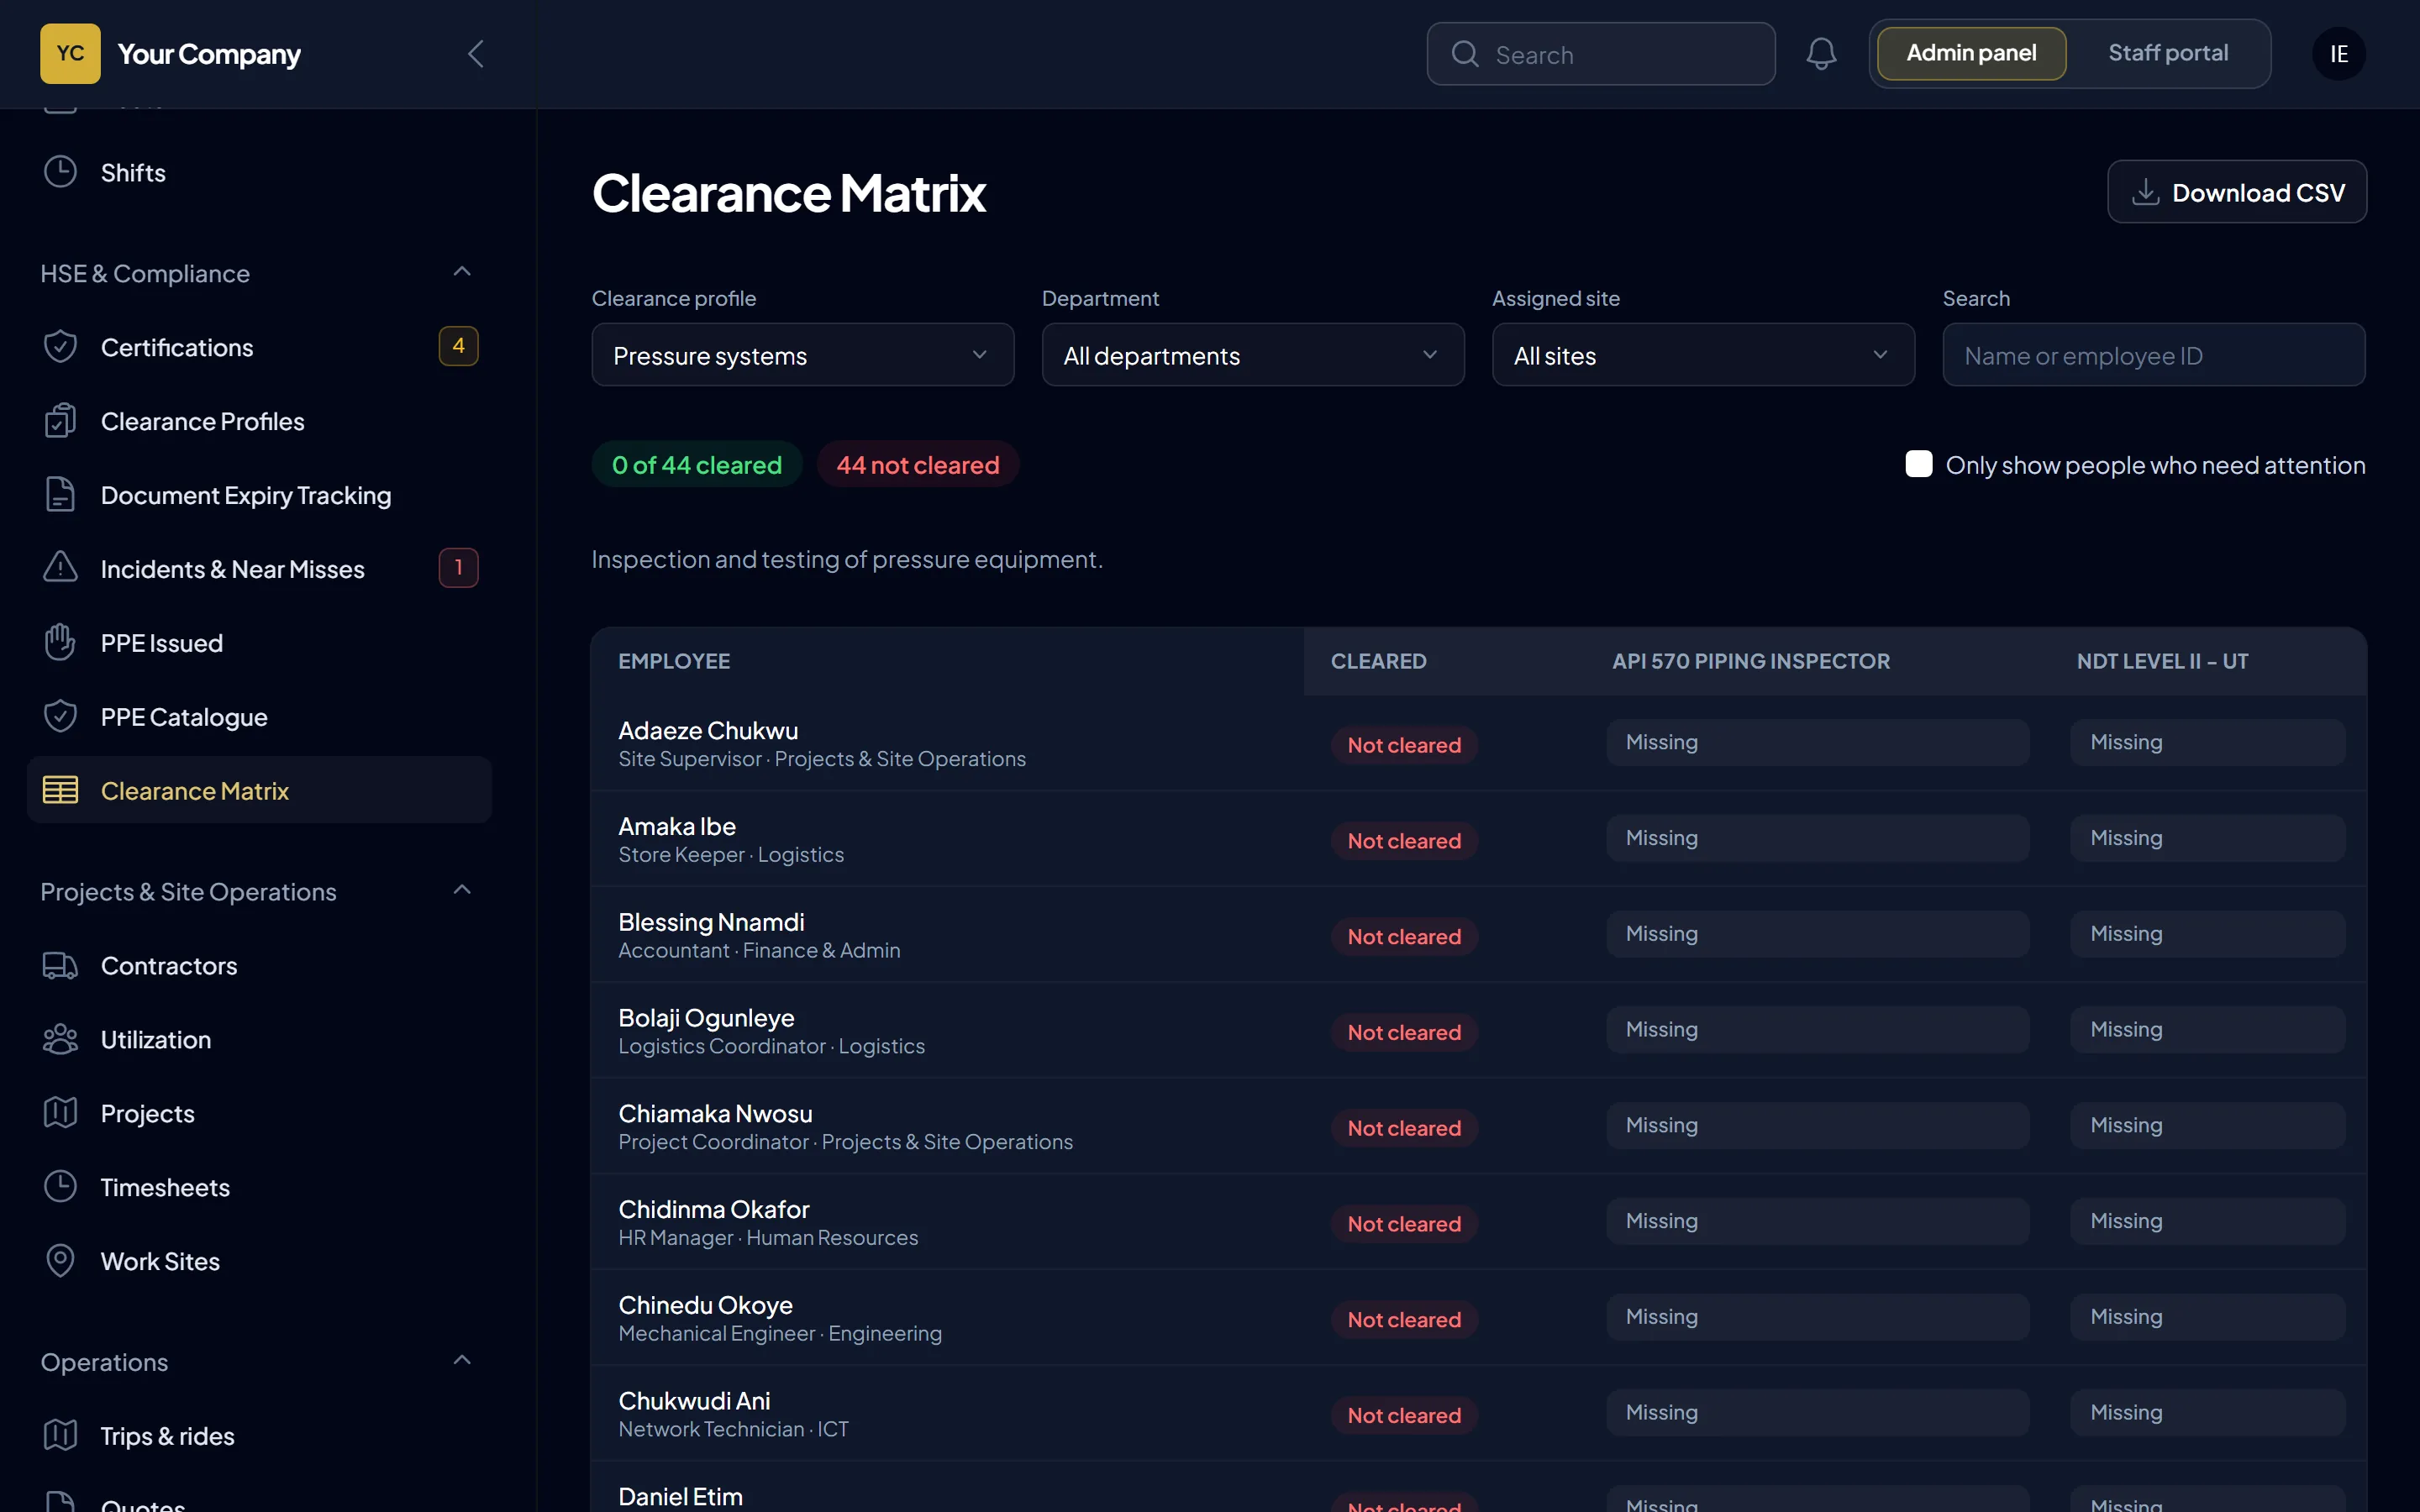The height and width of the screenshot is (1512, 2420).
Task: Select employee Amaka Ibe
Action: tap(677, 826)
